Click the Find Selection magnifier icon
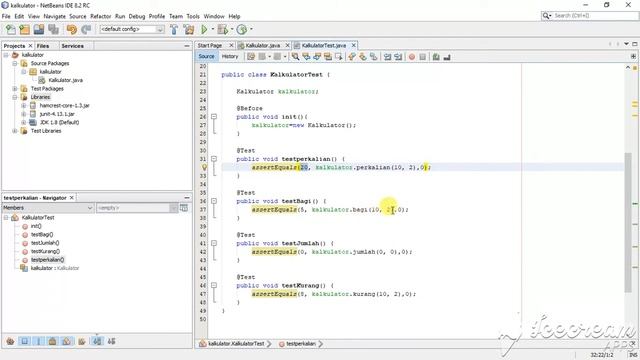 pyautogui.click(x=296, y=57)
